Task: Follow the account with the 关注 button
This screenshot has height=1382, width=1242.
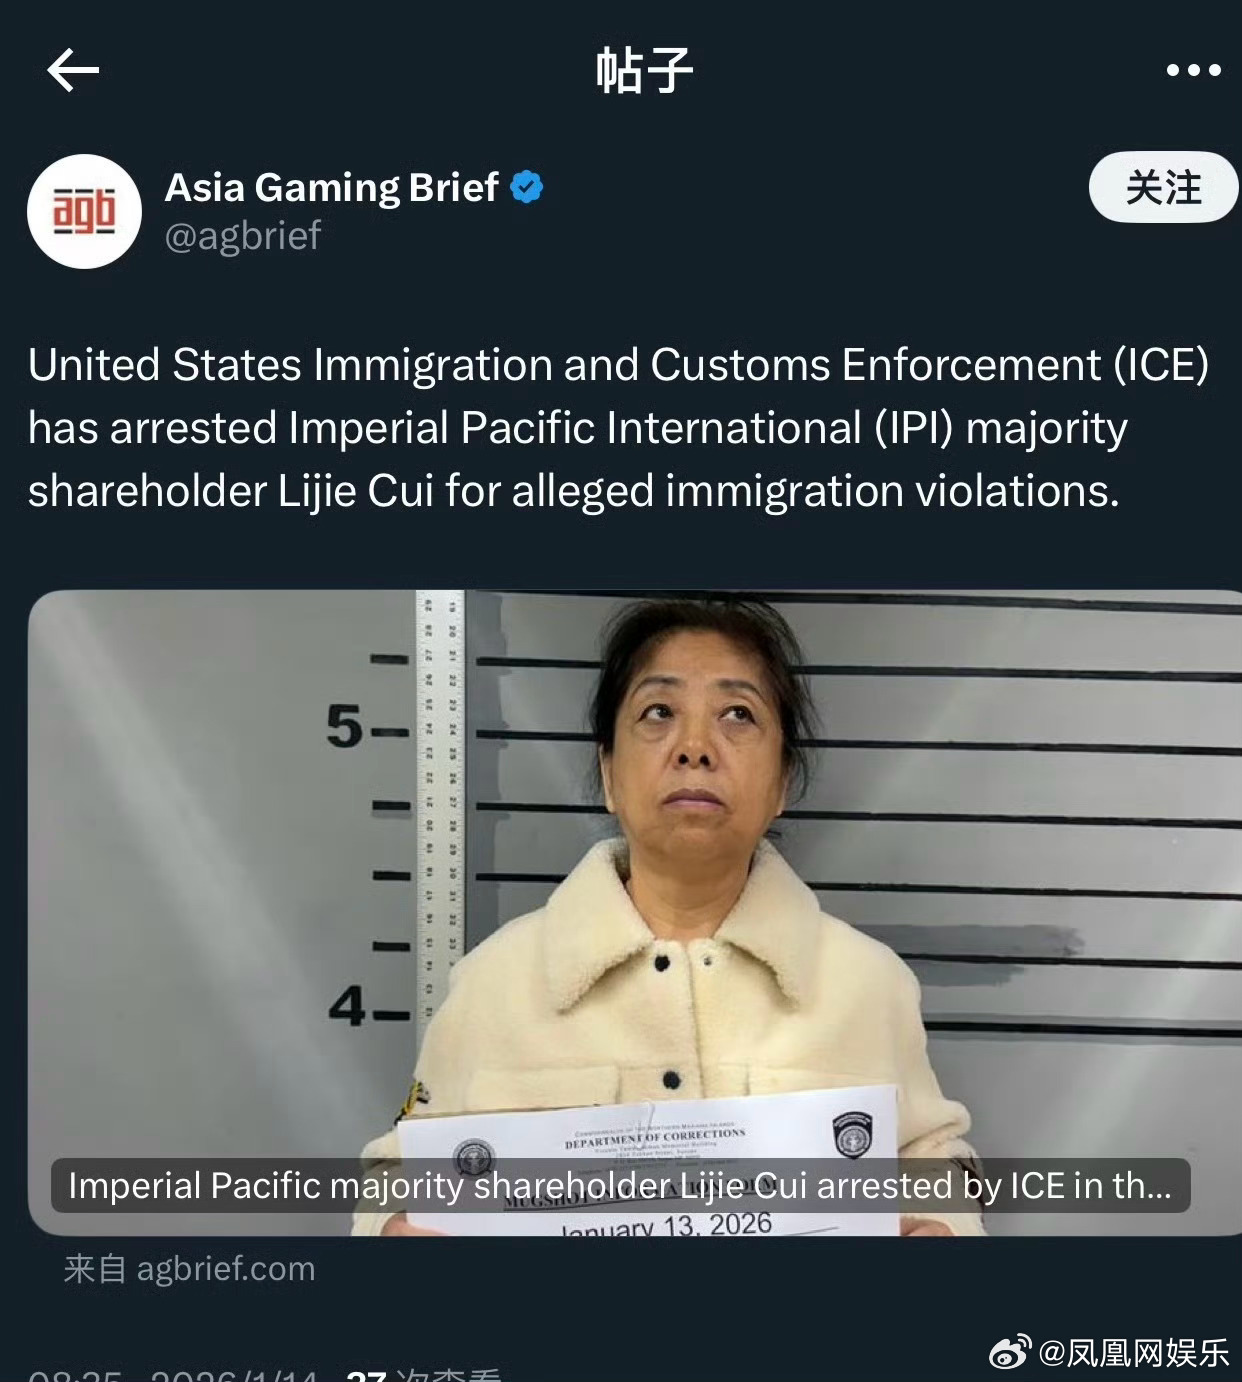Action: click(x=1163, y=187)
